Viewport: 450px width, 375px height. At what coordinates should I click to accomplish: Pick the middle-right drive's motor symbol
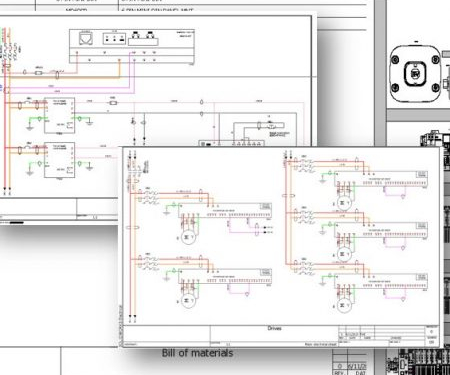coord(344,255)
